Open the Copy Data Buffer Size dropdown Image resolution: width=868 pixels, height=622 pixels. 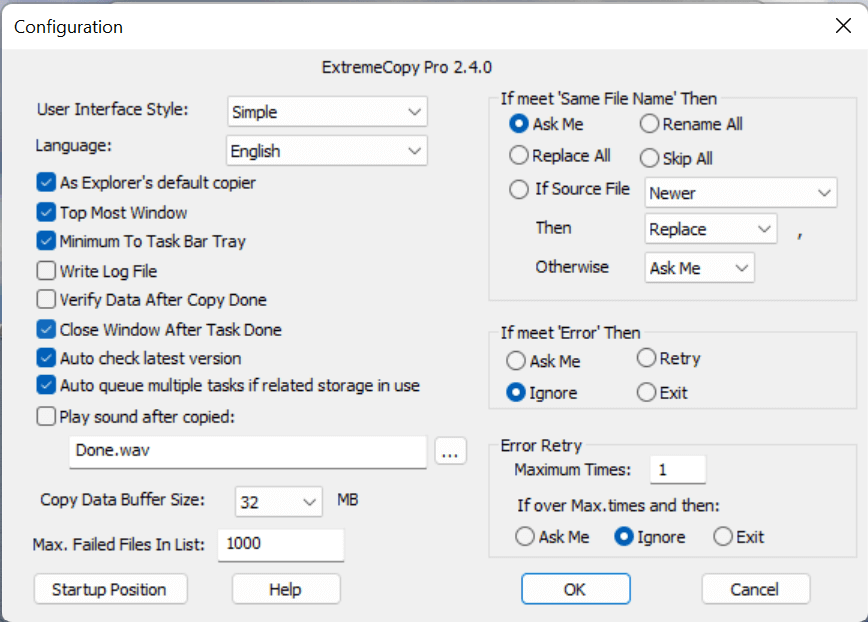278,501
